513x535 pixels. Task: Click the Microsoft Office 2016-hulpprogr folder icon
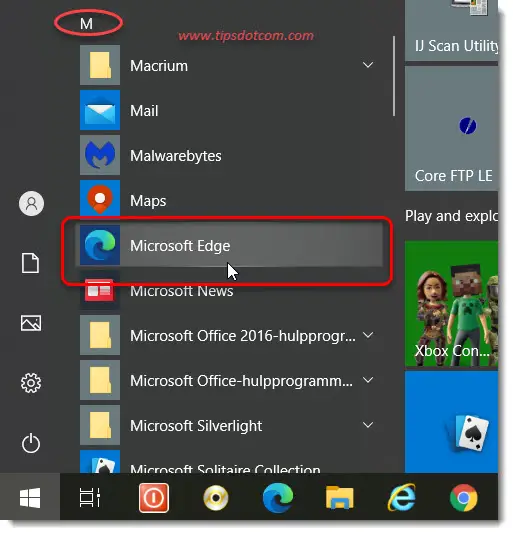[100, 335]
